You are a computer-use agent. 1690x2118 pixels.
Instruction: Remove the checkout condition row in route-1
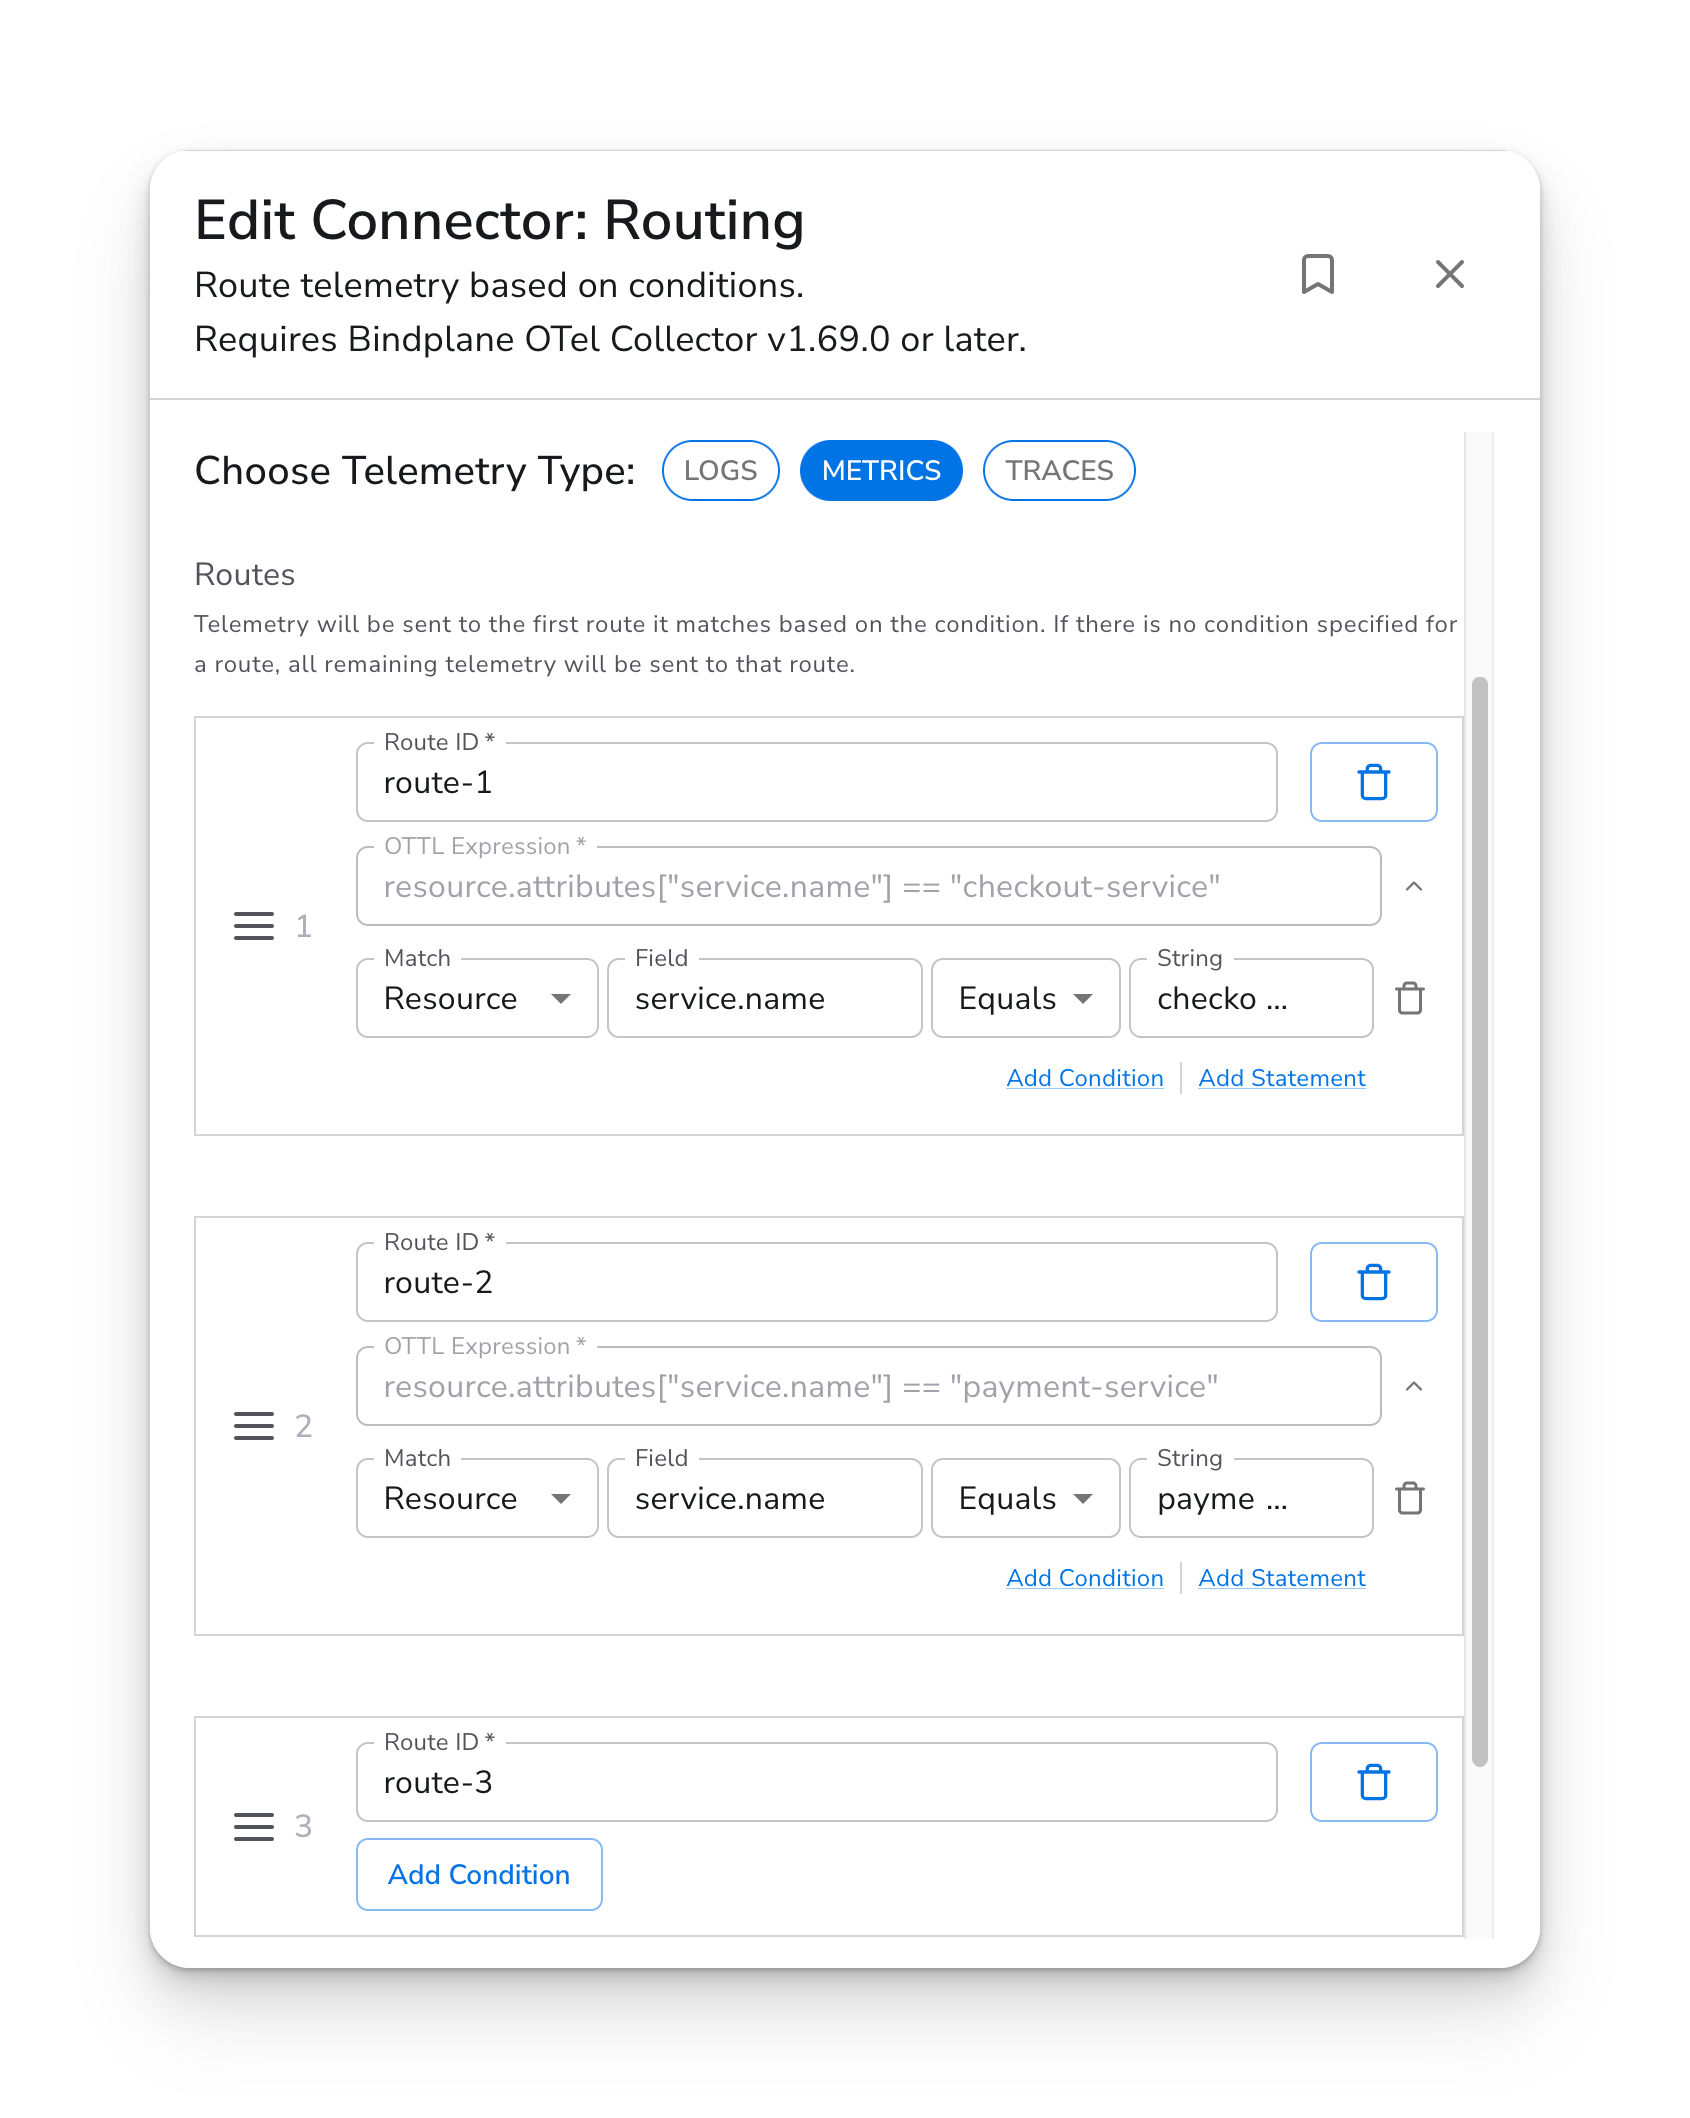pos(1410,998)
